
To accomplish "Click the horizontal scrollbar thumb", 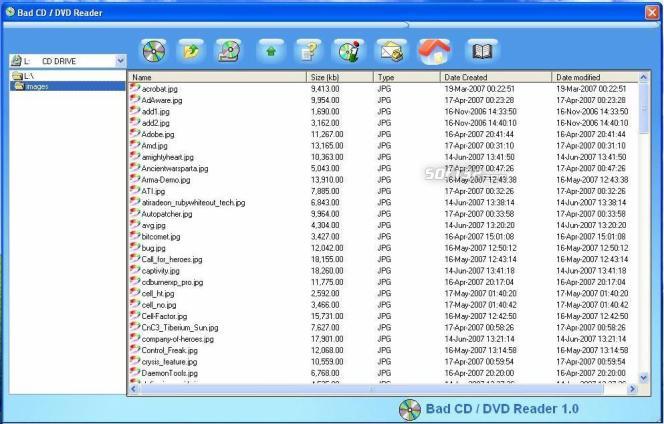I will coord(372,389).
